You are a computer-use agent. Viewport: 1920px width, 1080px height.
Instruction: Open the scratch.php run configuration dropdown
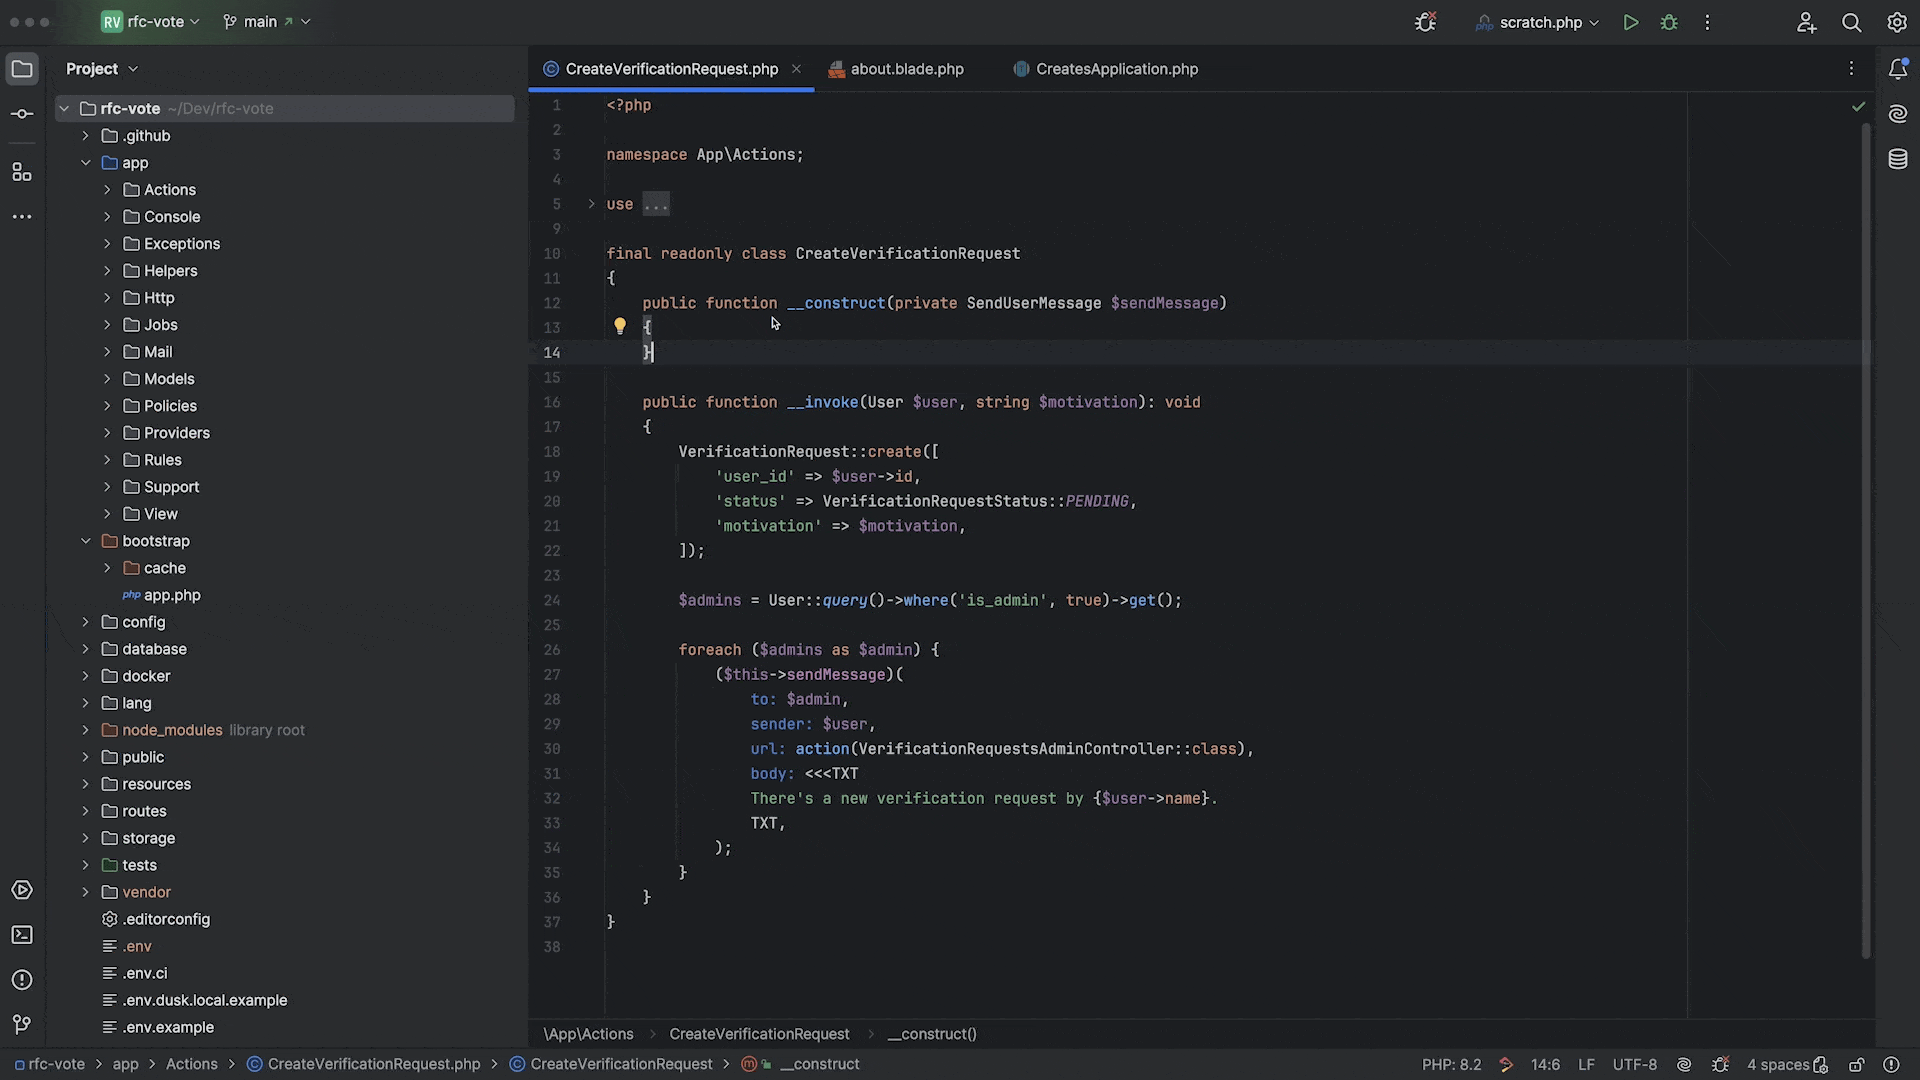click(1540, 22)
